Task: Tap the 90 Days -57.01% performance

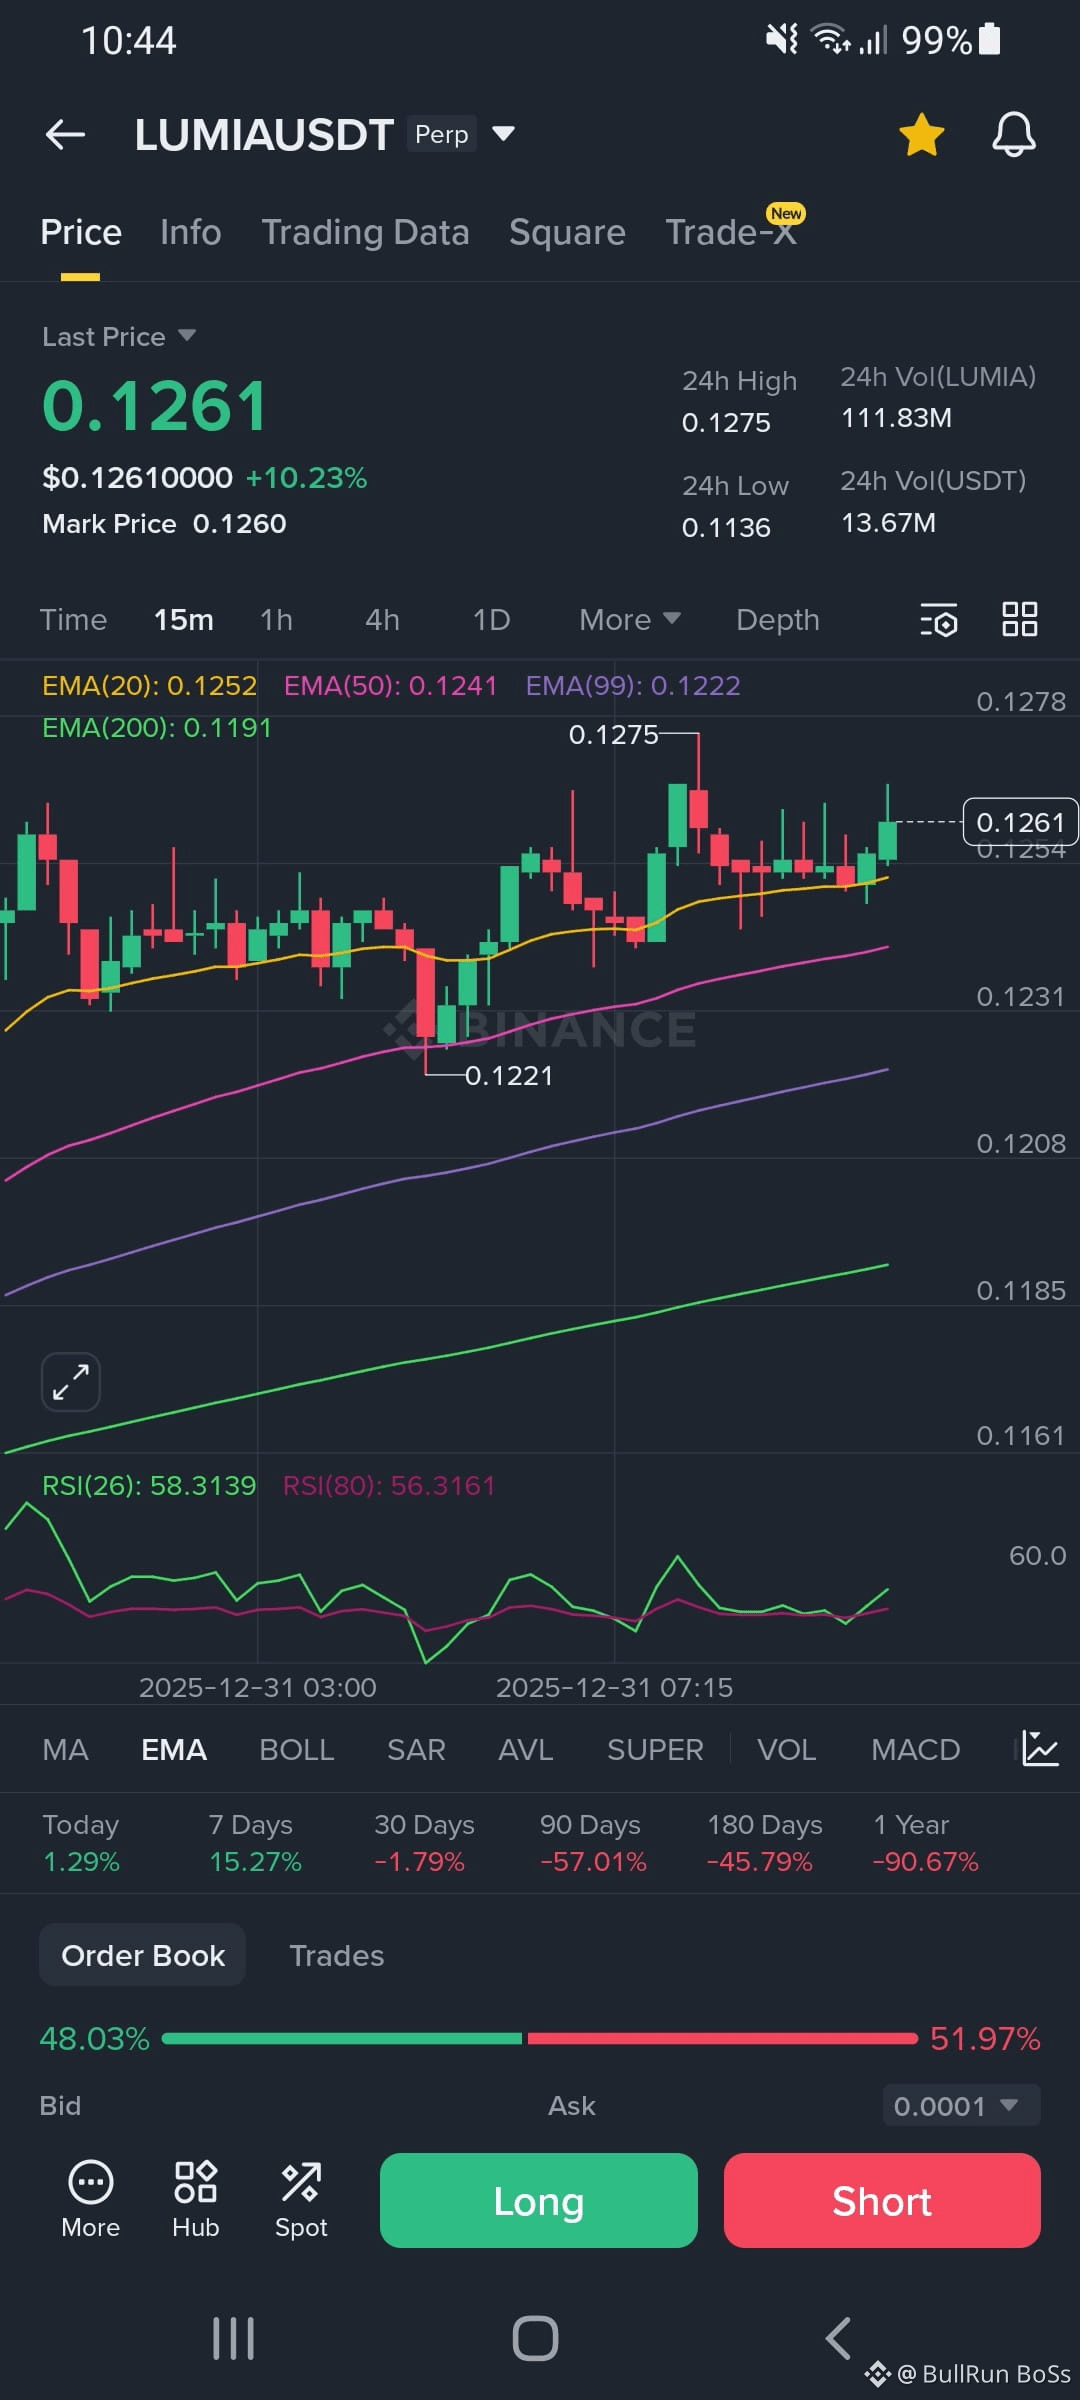Action: (593, 1843)
